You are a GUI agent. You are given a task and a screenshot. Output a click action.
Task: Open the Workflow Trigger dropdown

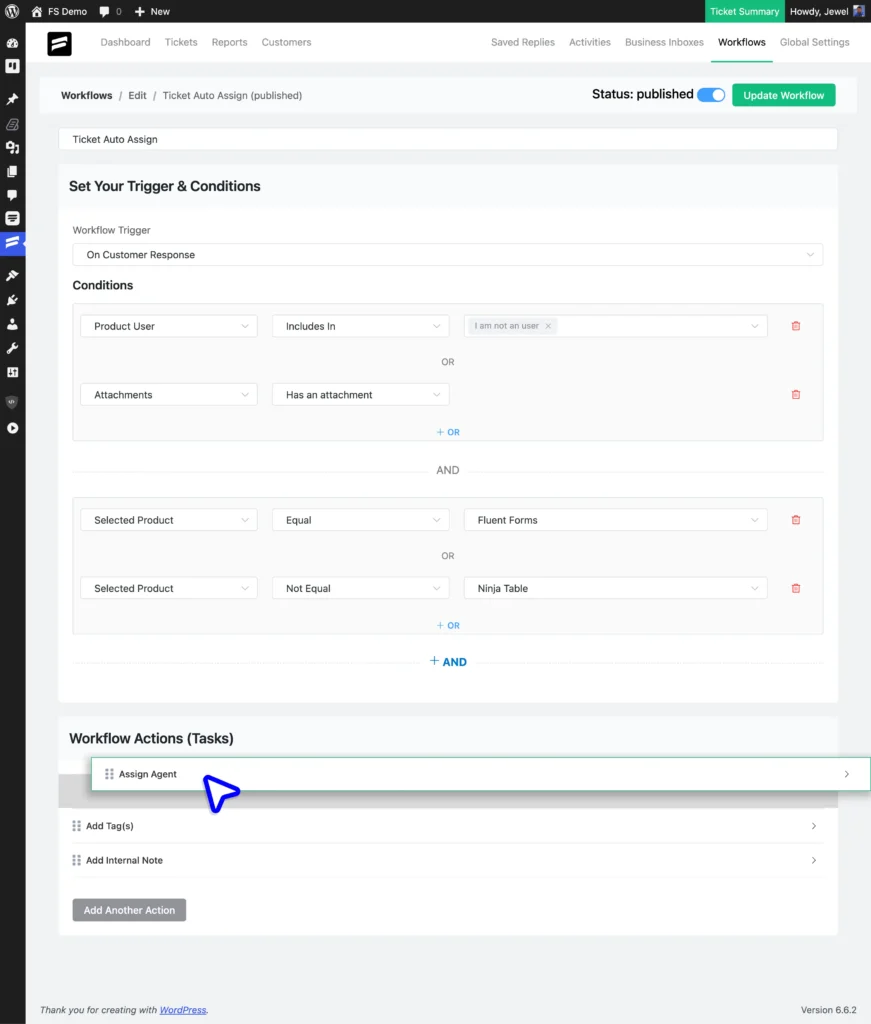point(448,255)
